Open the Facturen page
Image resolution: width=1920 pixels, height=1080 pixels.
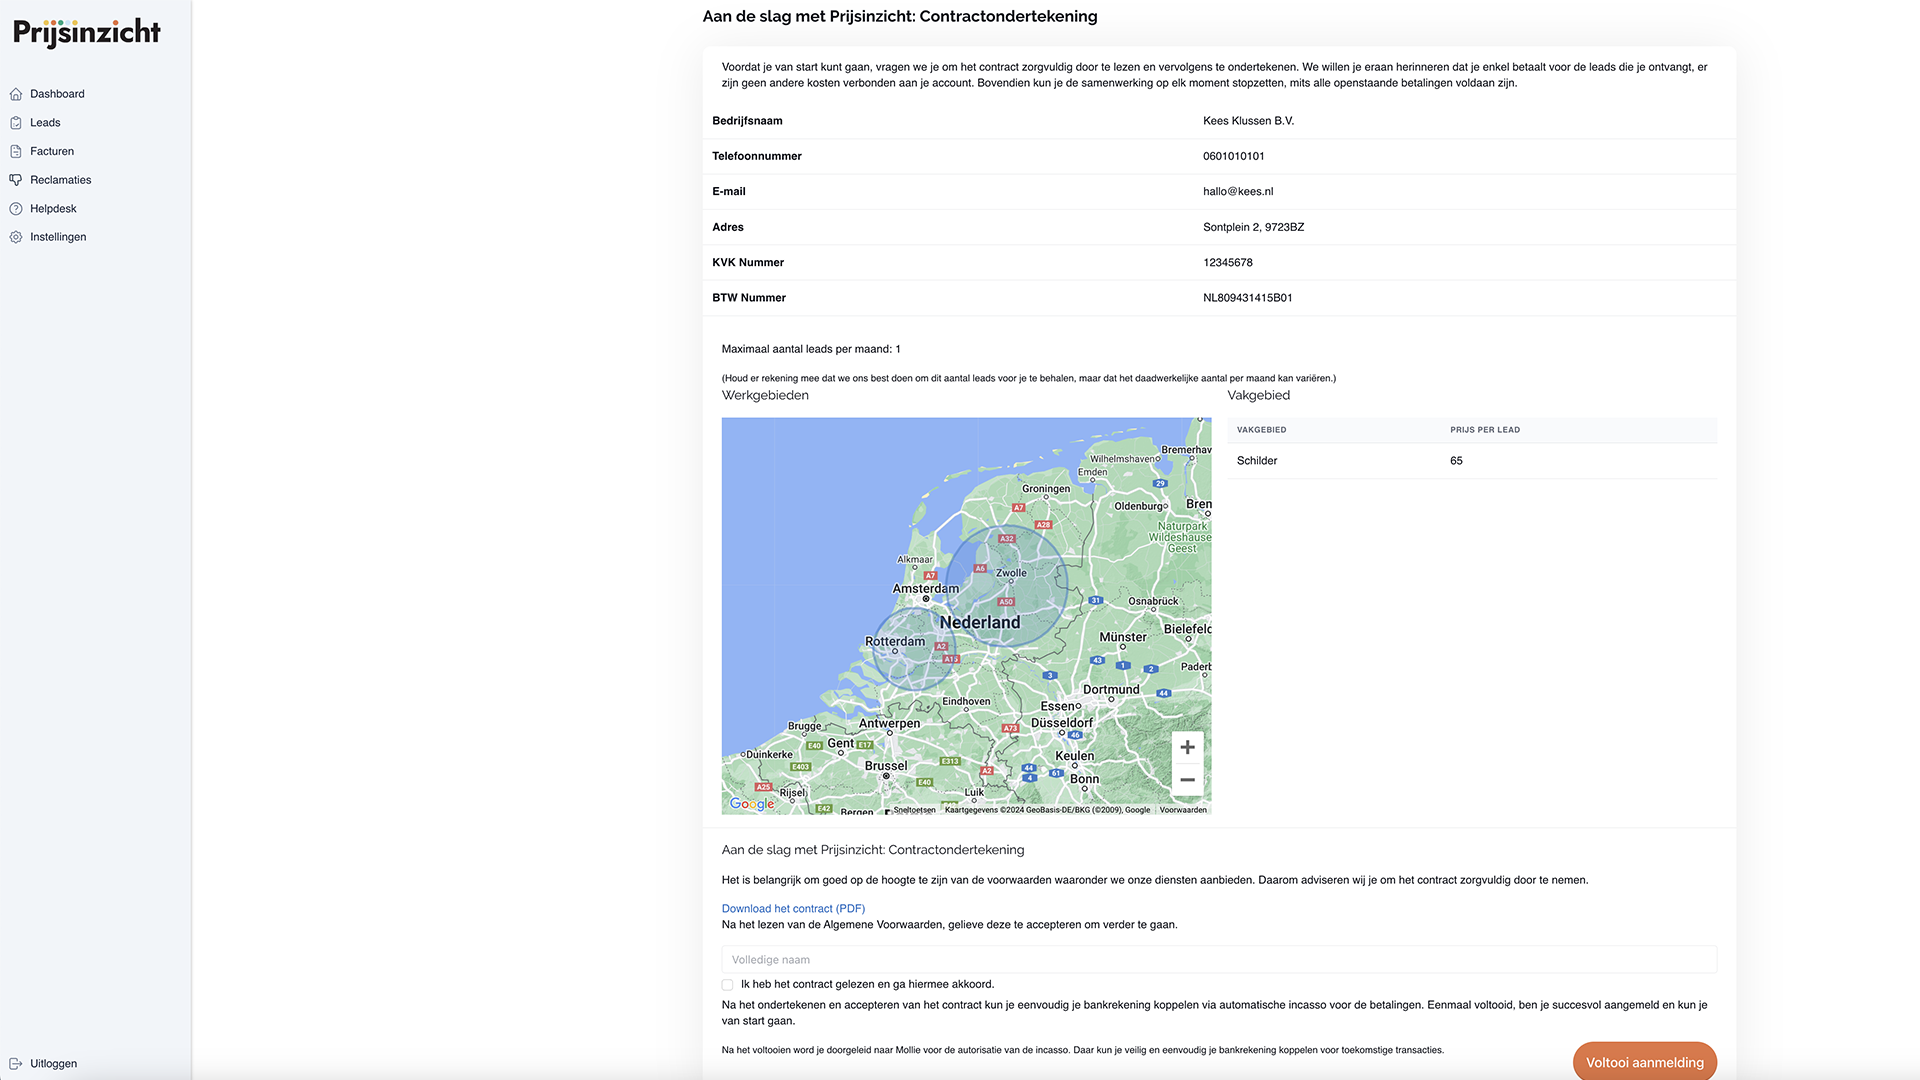point(52,152)
